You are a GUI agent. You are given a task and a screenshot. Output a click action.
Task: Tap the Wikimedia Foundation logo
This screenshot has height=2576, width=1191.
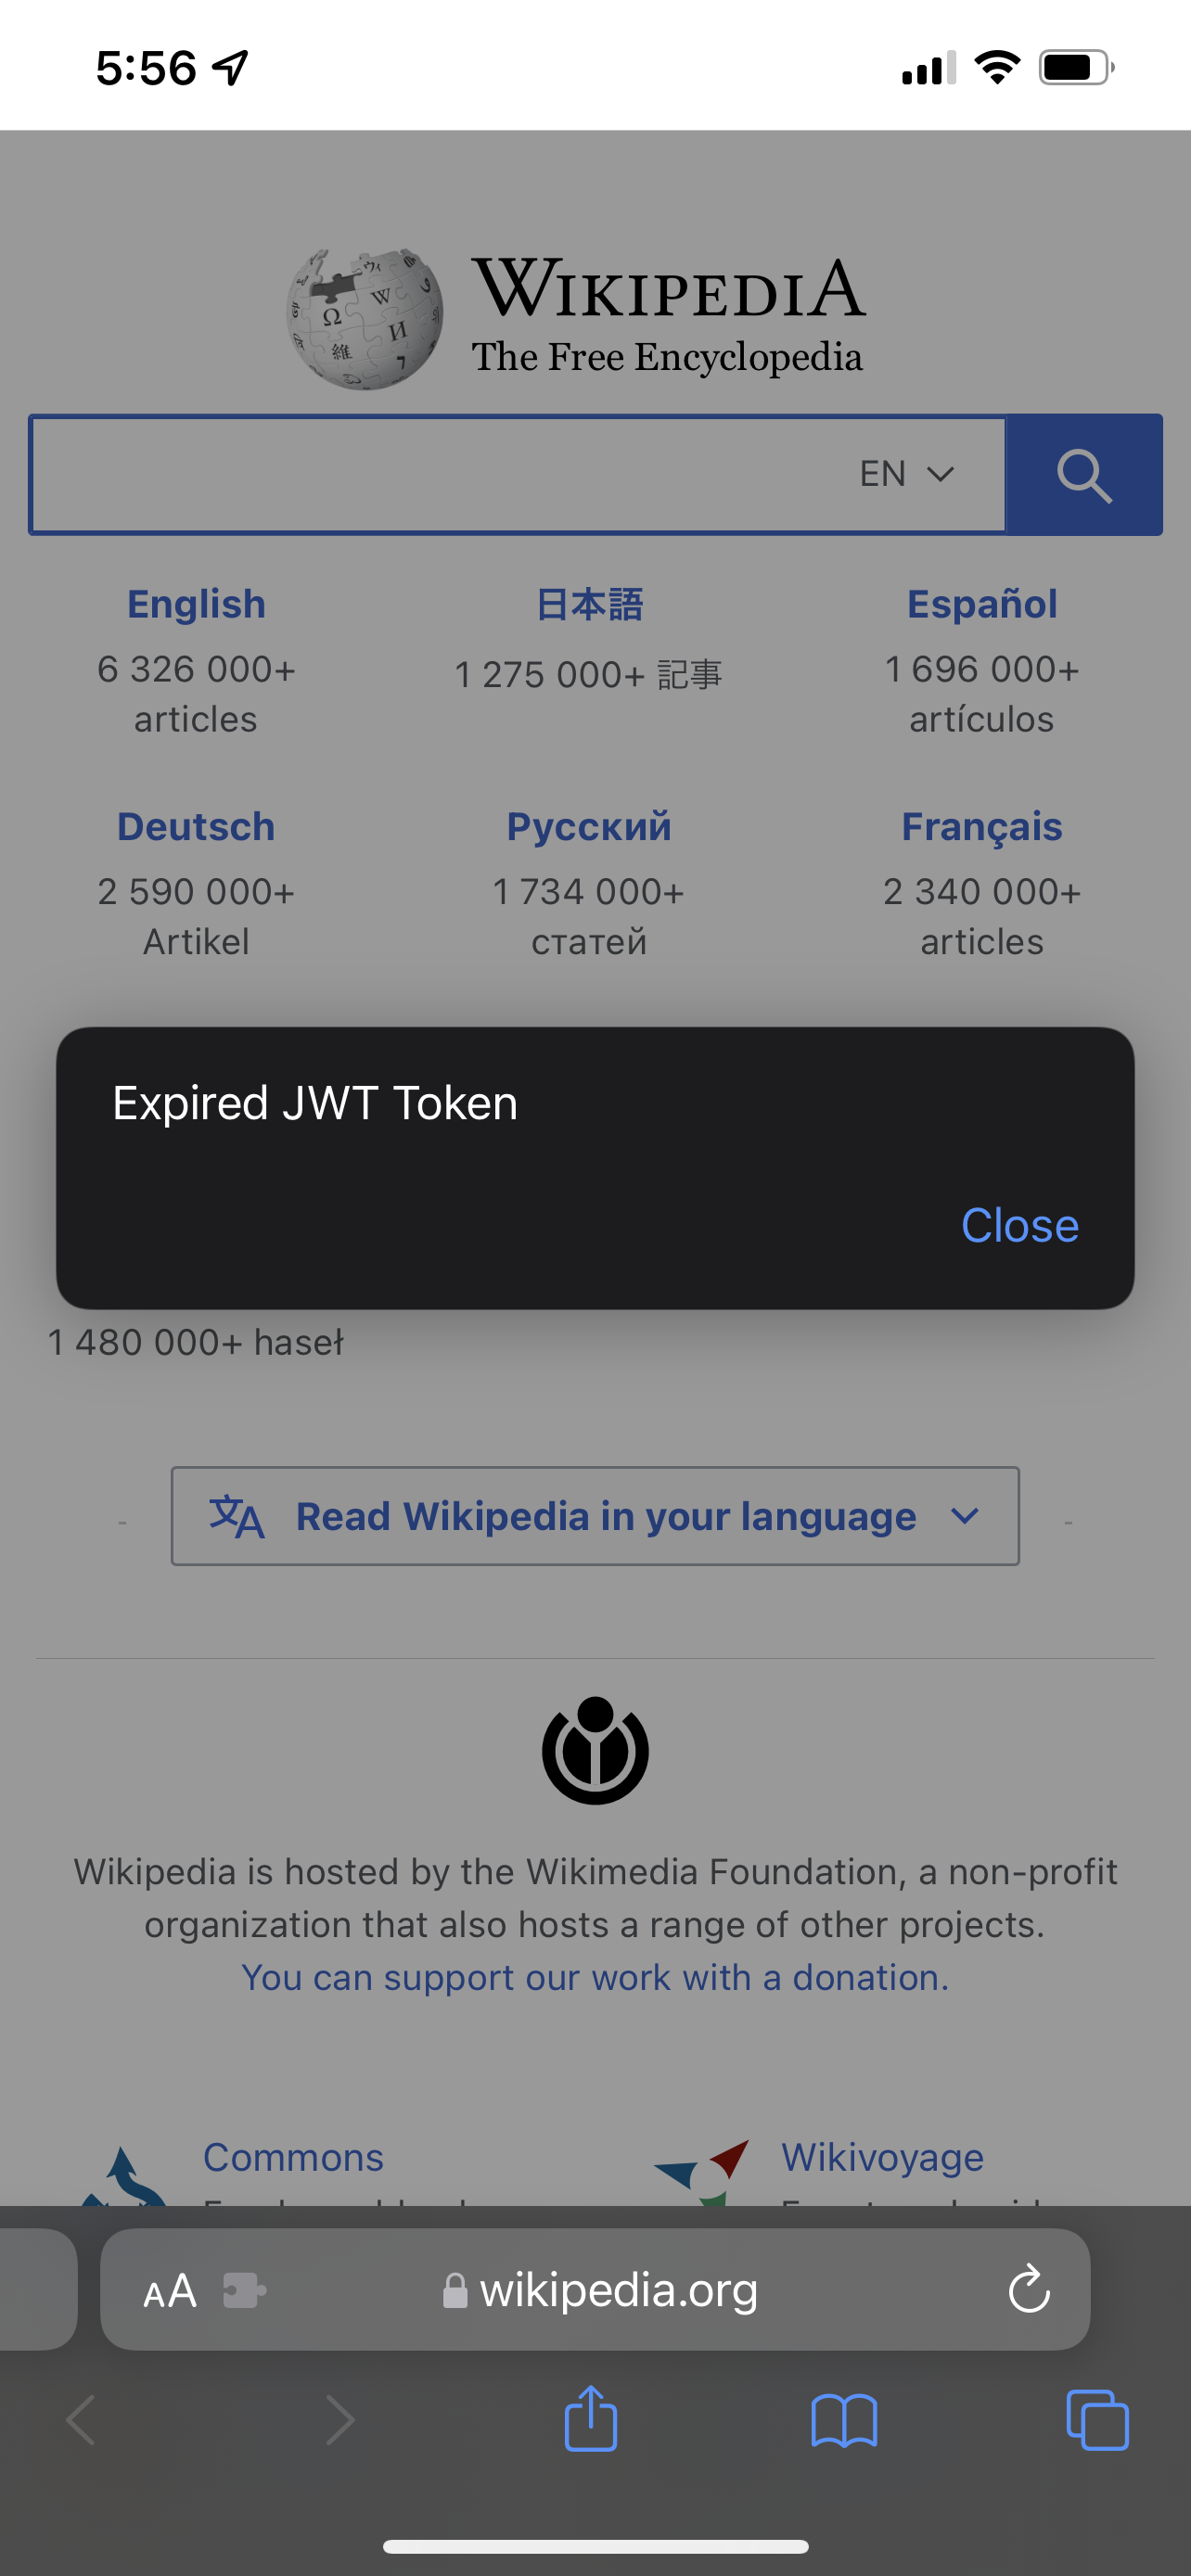point(595,1750)
